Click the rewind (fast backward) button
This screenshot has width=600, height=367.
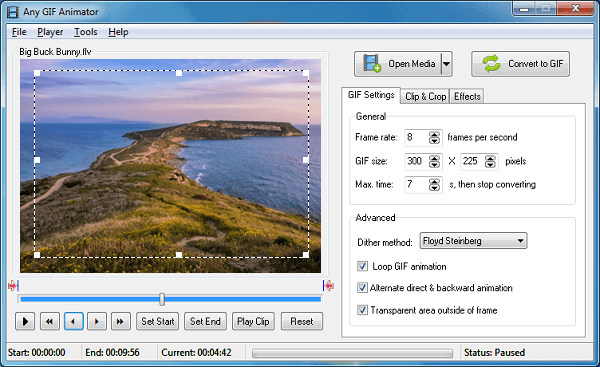49,321
